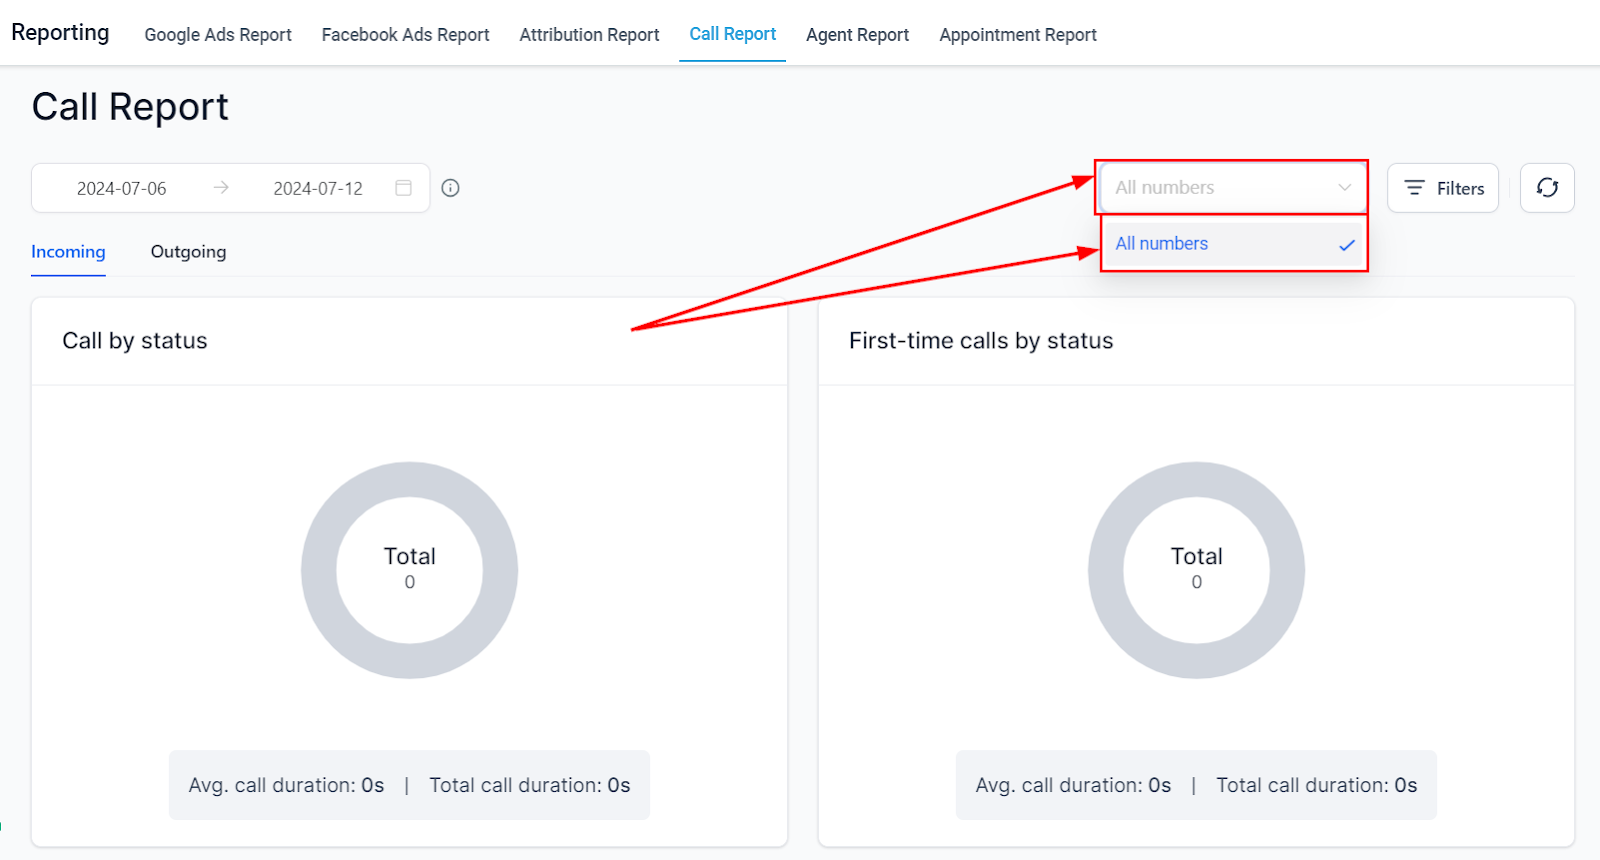Click the checkmark beside All numbers option

coord(1347,245)
